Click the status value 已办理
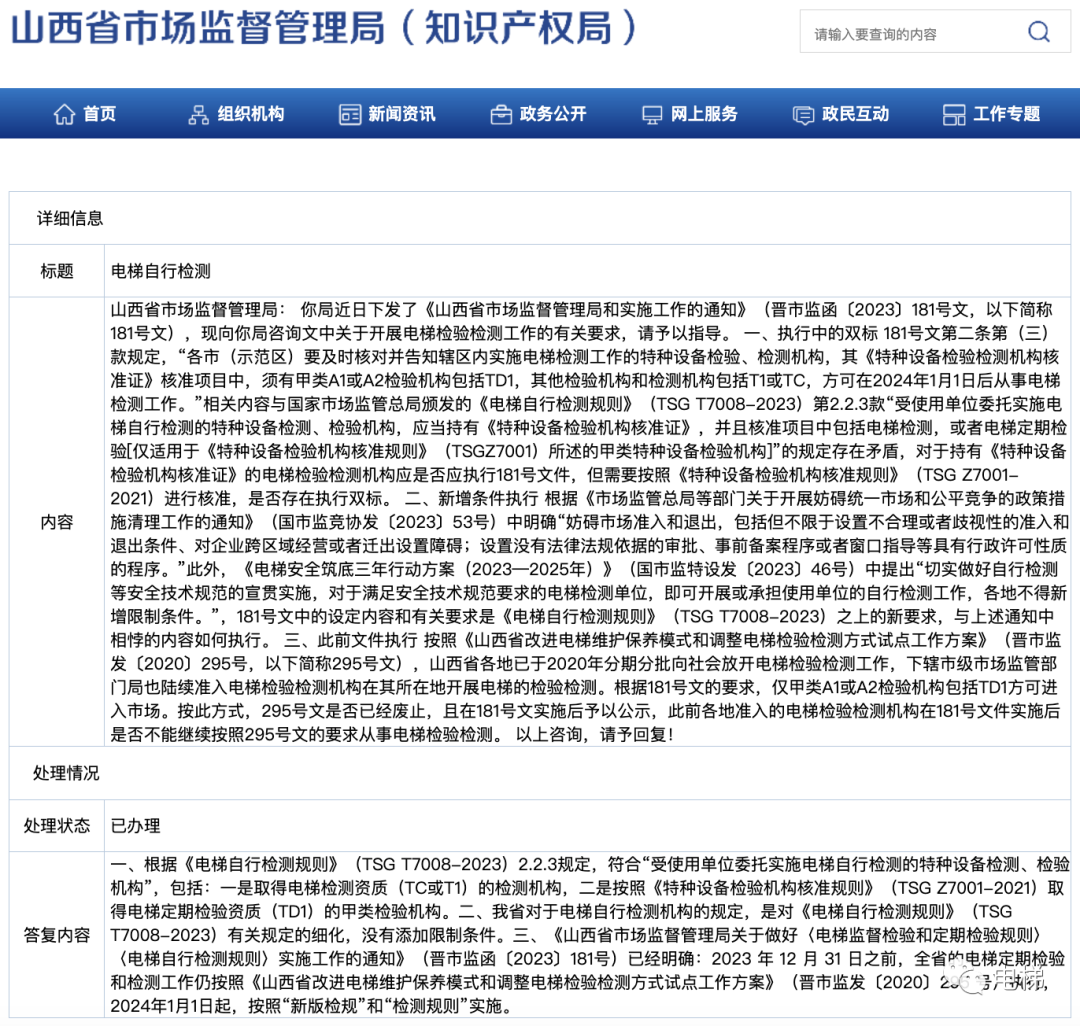 point(135,826)
